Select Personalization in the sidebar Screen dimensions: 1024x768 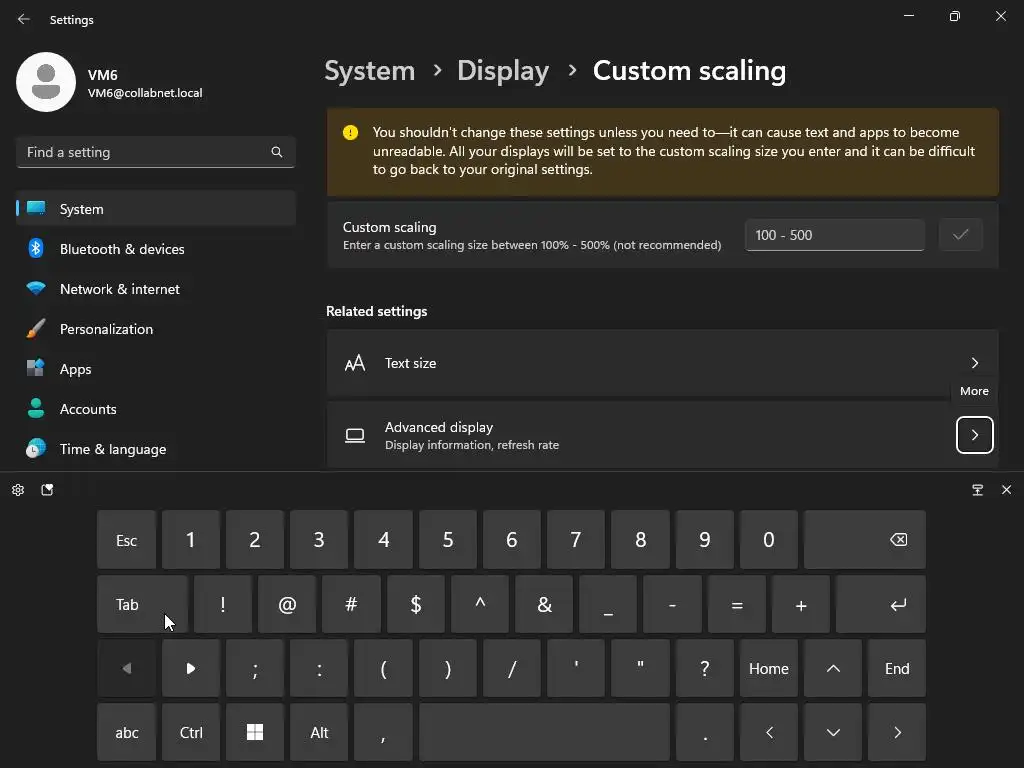click(x=106, y=329)
